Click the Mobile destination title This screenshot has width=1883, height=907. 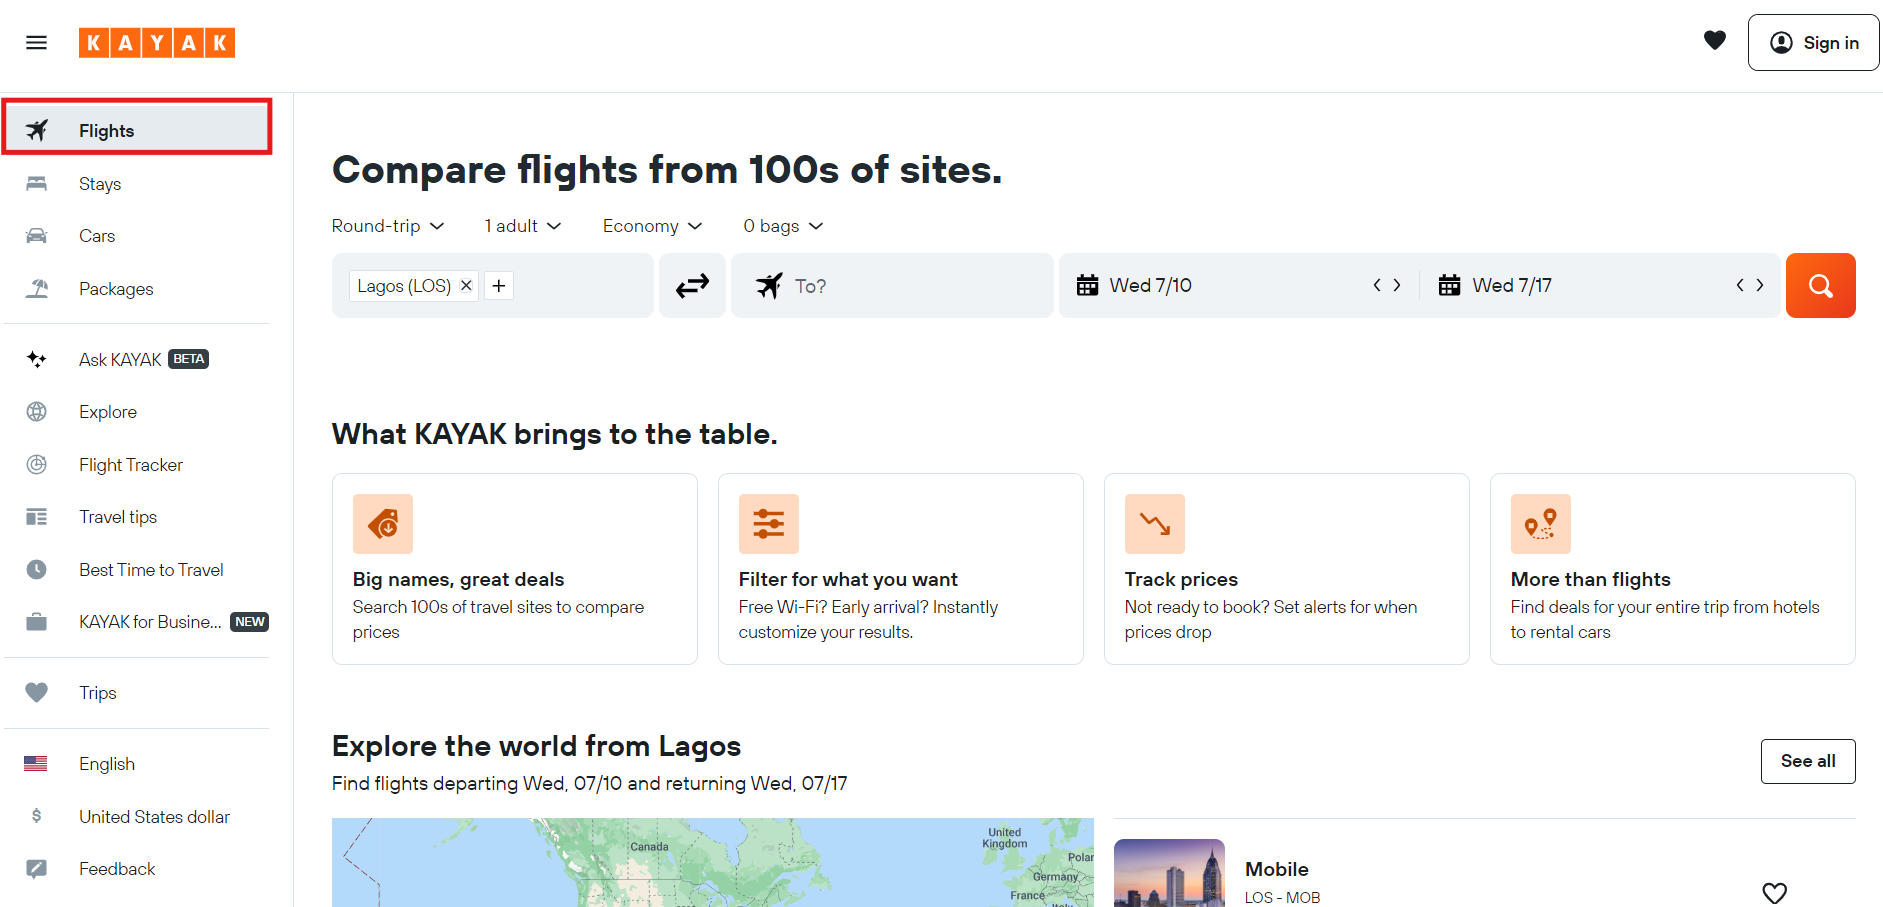pos(1277,869)
